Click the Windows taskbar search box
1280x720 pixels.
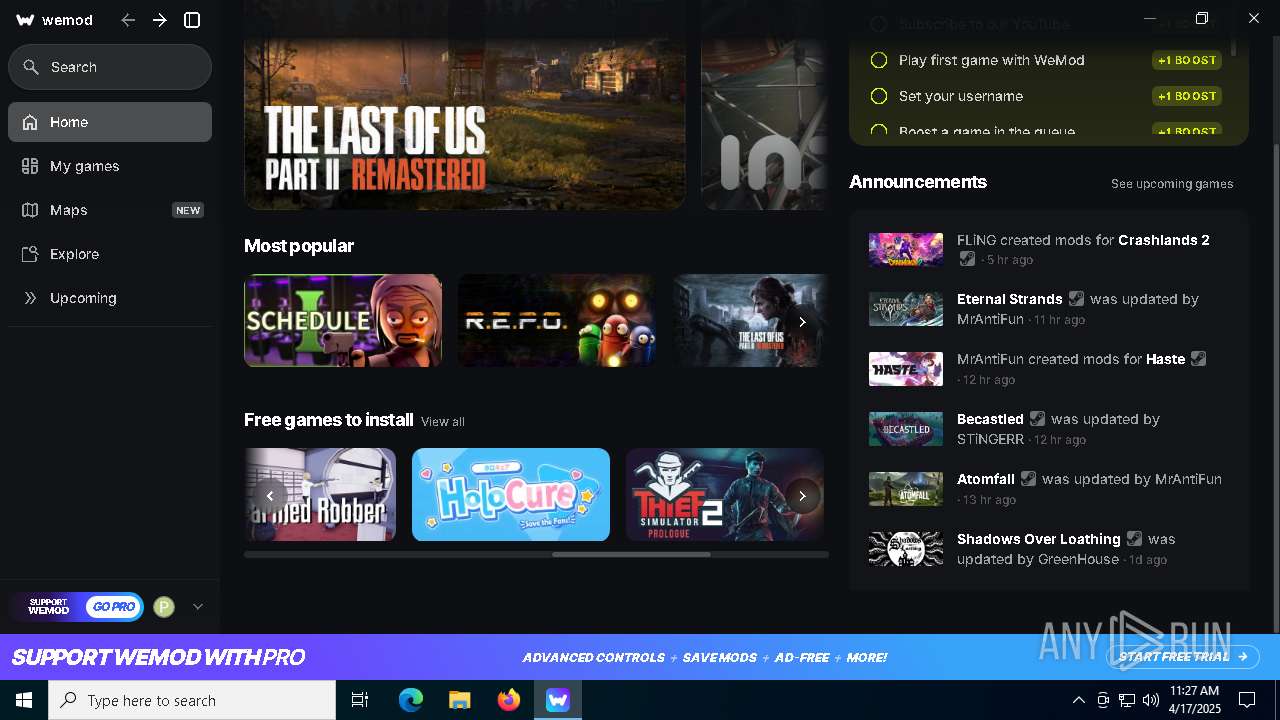coord(192,700)
